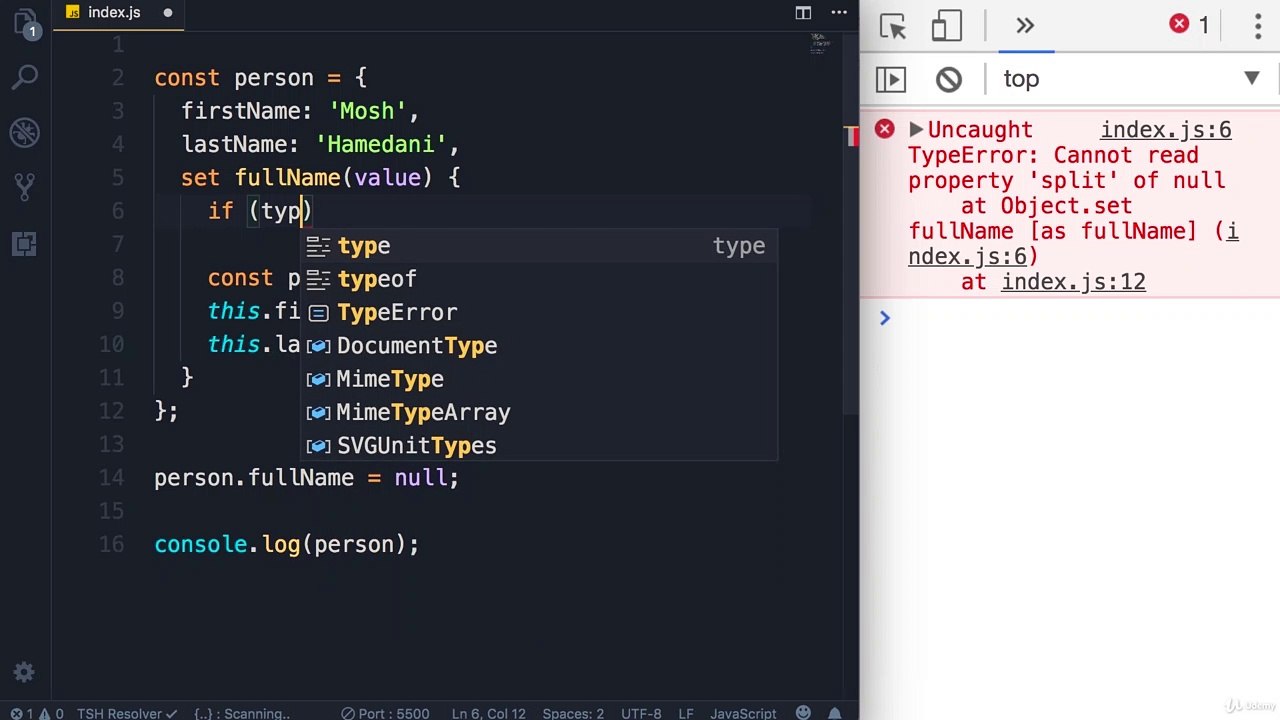Click the word person on line 2
1280x720 pixels.
[x=274, y=78]
